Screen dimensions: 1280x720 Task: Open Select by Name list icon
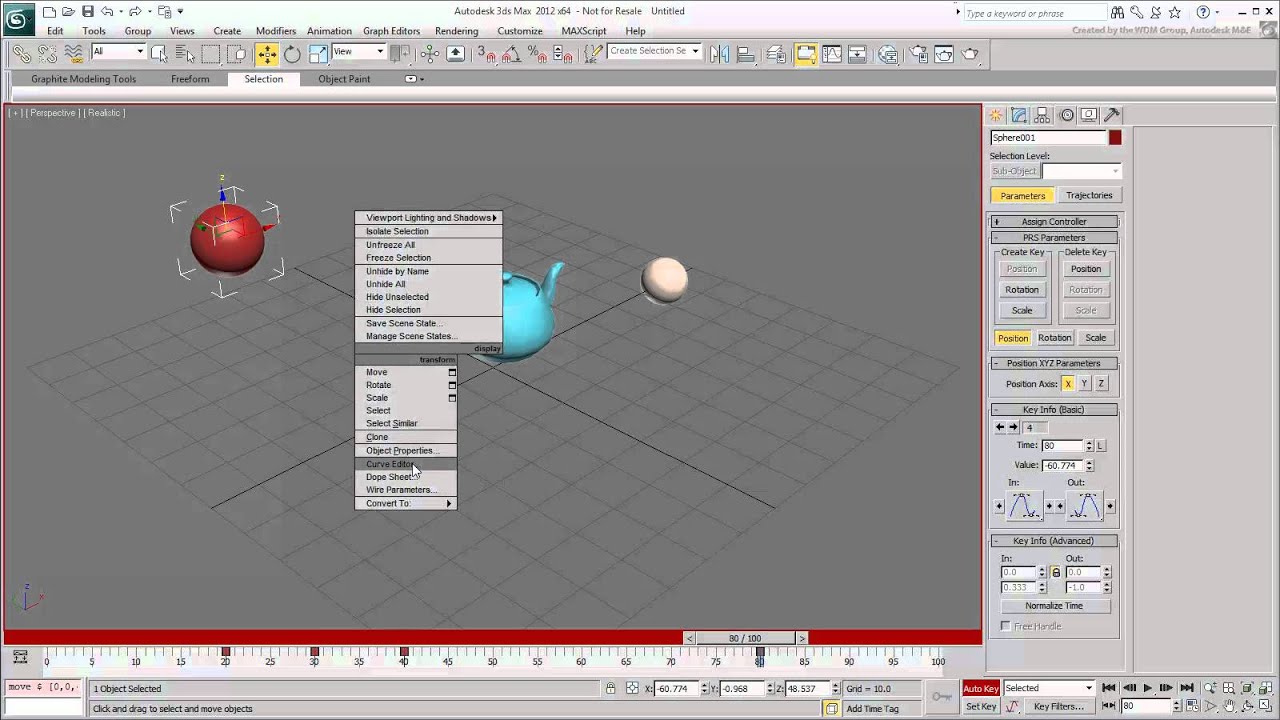pos(185,54)
